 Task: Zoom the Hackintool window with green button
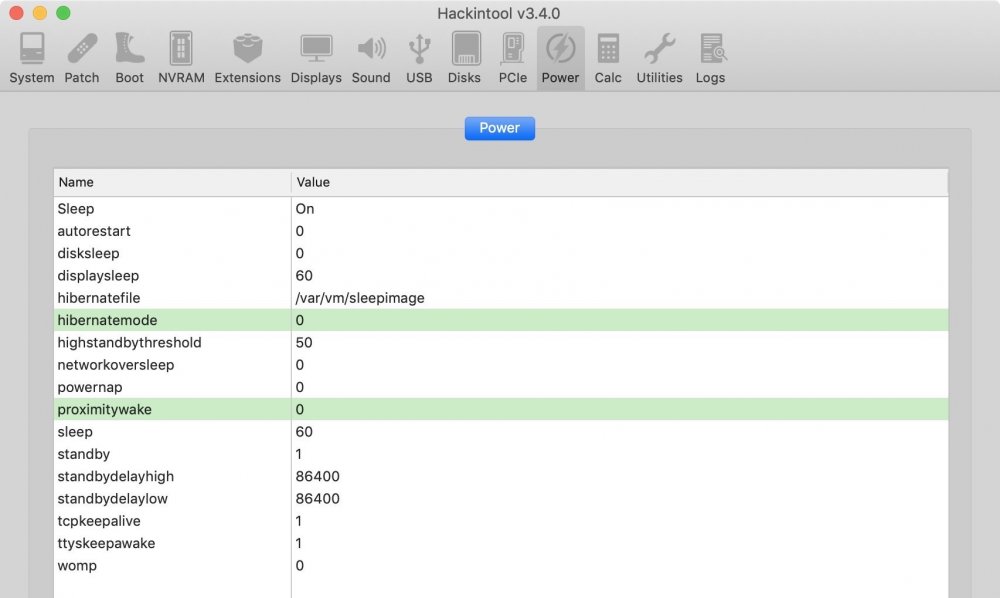click(63, 13)
